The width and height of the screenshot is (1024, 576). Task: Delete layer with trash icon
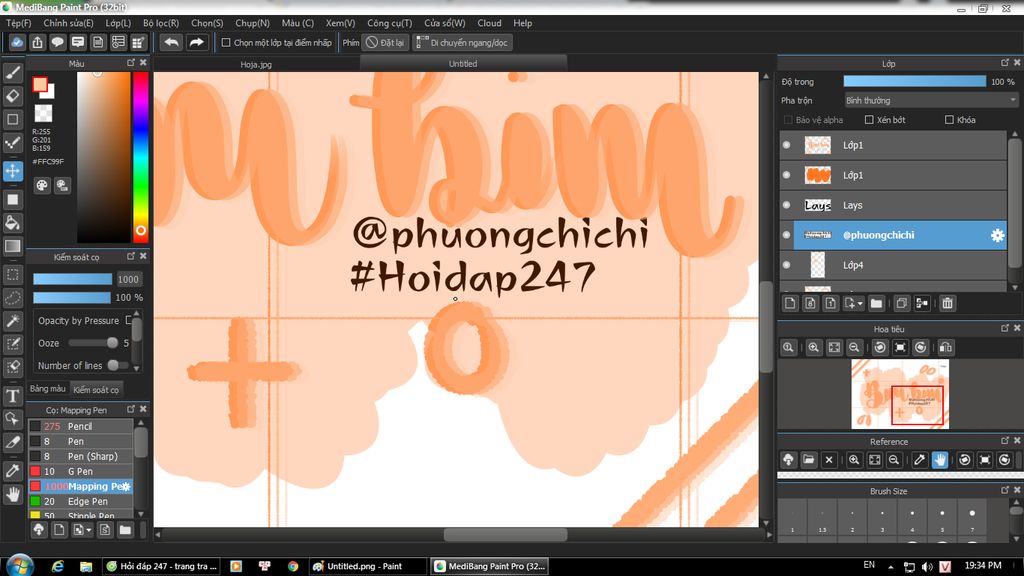(948, 303)
